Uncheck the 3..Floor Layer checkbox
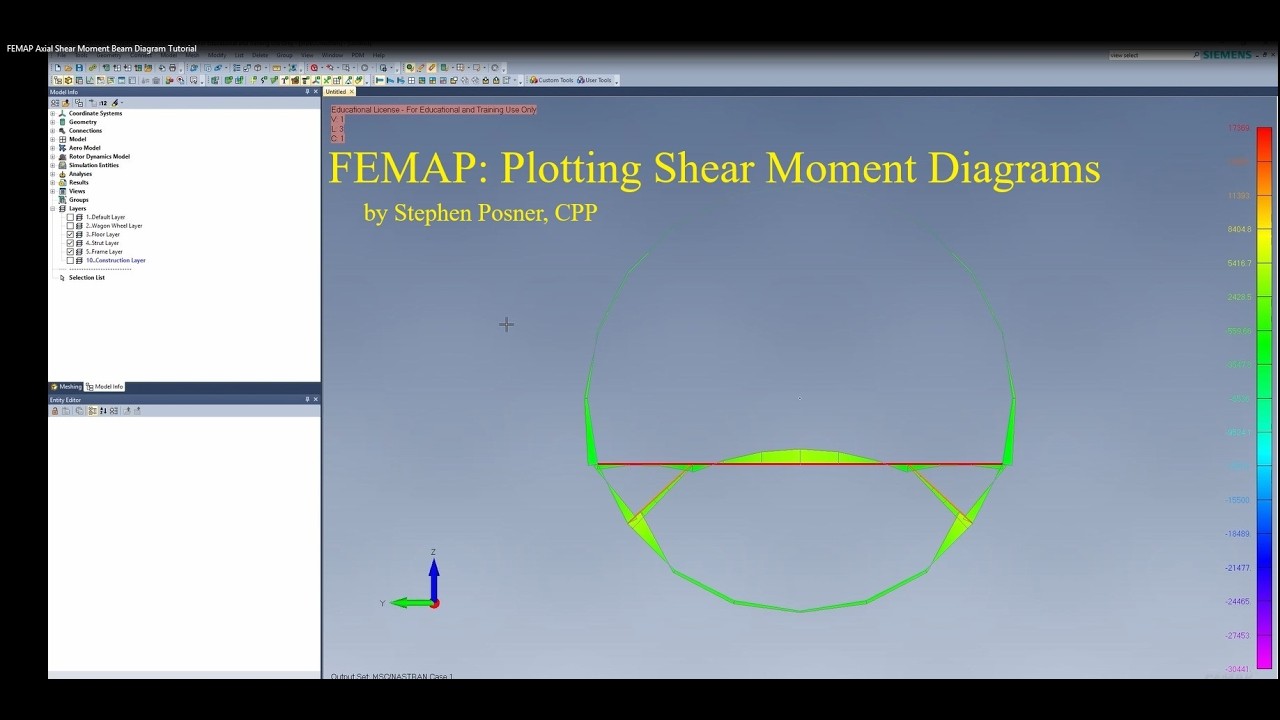Image resolution: width=1280 pixels, height=720 pixels. coord(70,234)
